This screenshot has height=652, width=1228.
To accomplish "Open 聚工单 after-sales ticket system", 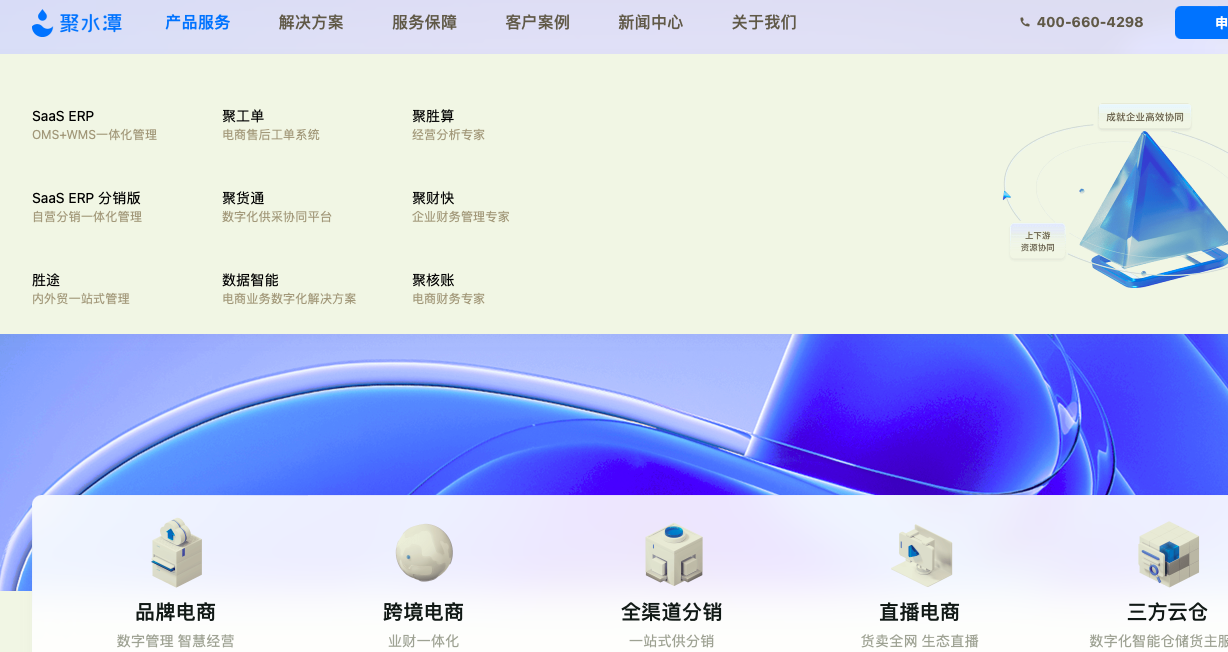I will pos(243,116).
